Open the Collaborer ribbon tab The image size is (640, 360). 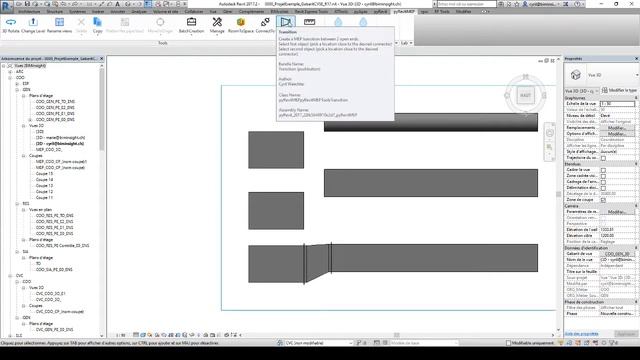(x=194, y=11)
